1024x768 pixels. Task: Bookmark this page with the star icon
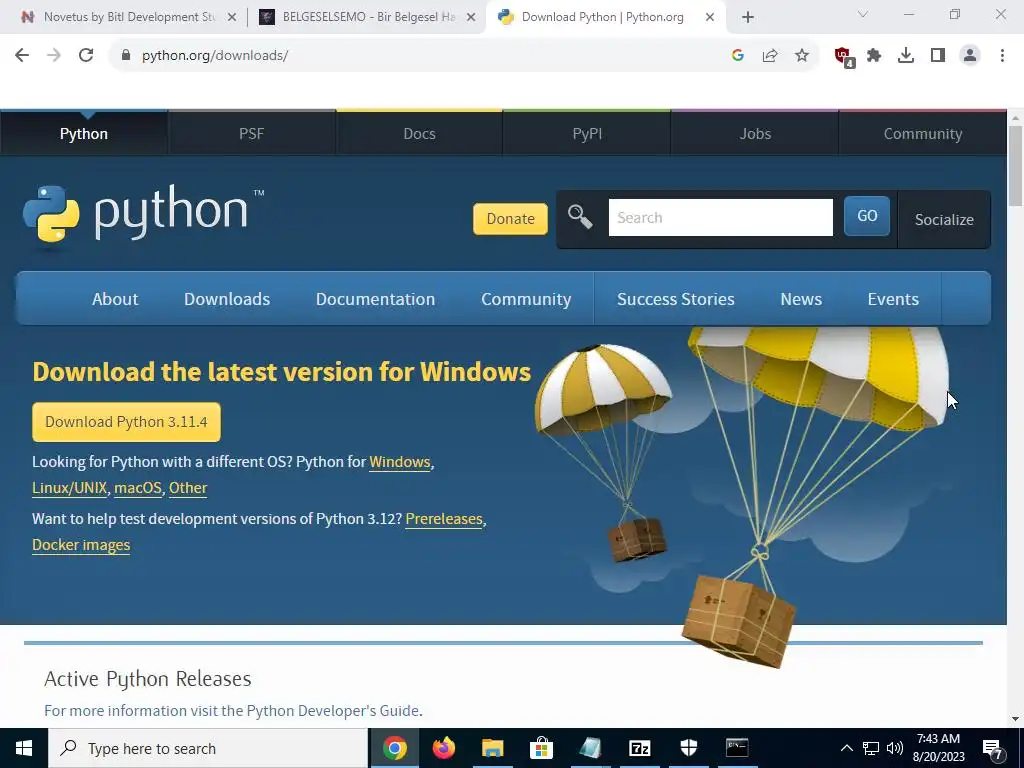(802, 56)
